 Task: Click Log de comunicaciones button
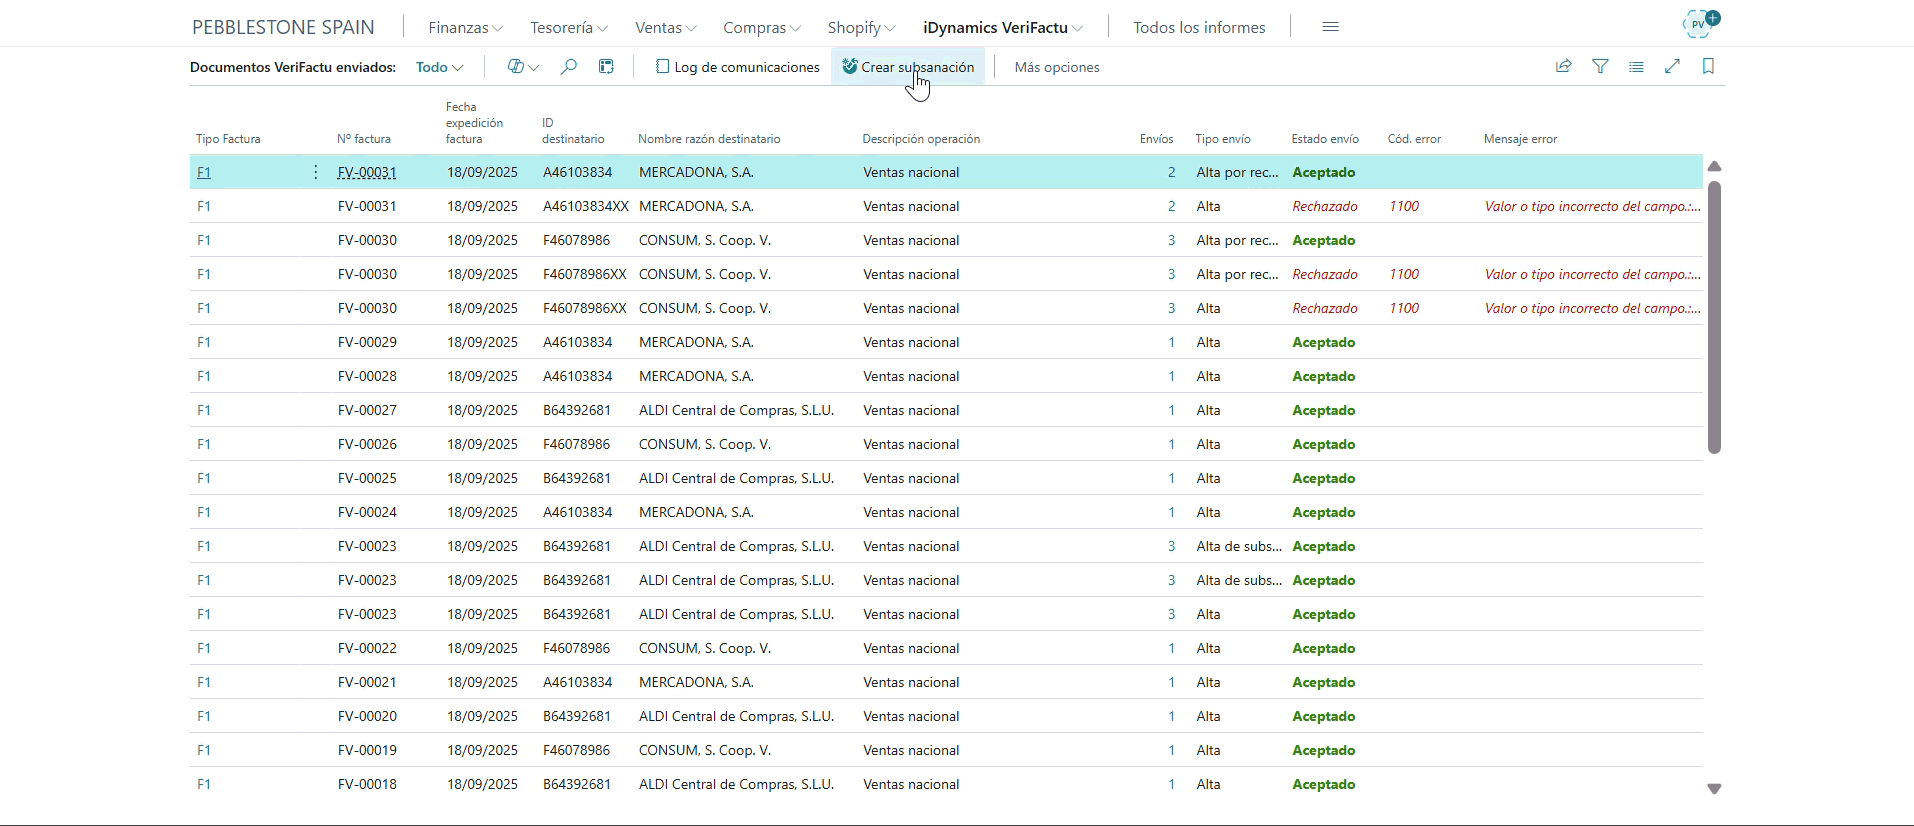tap(738, 67)
